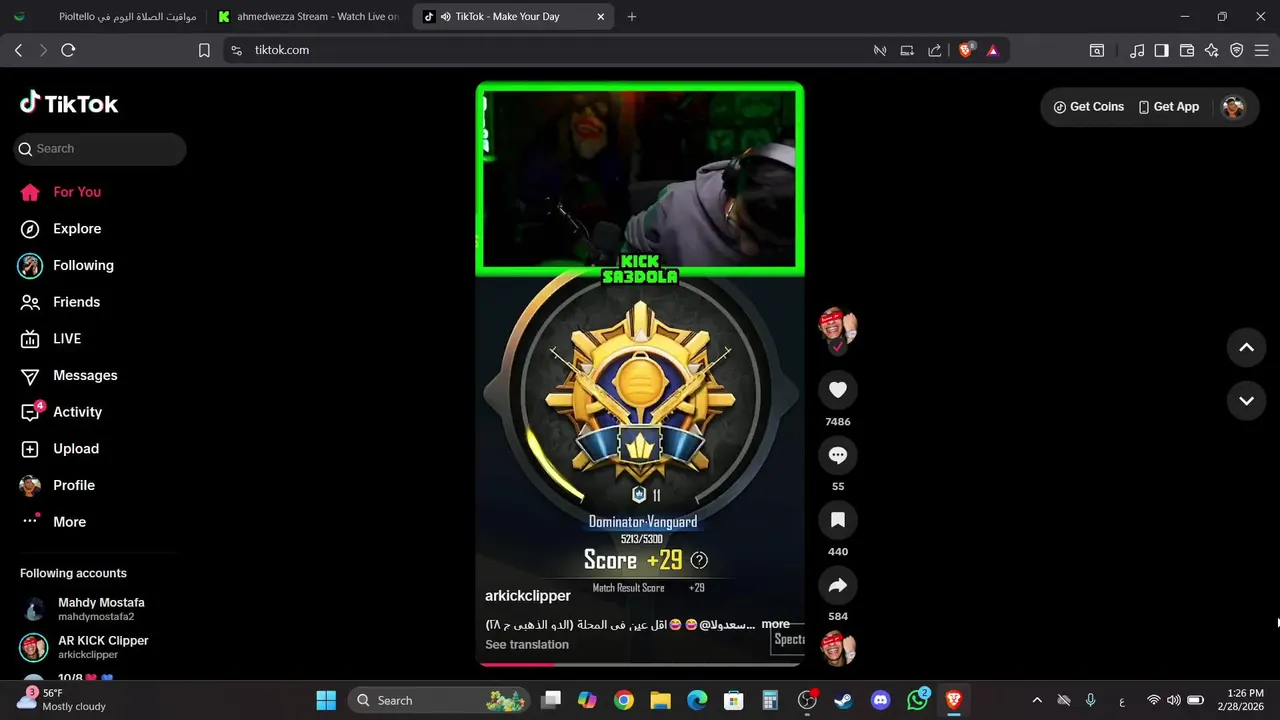The image size is (1280, 720).
Task: Like the video with the heart icon
Action: pos(838,390)
